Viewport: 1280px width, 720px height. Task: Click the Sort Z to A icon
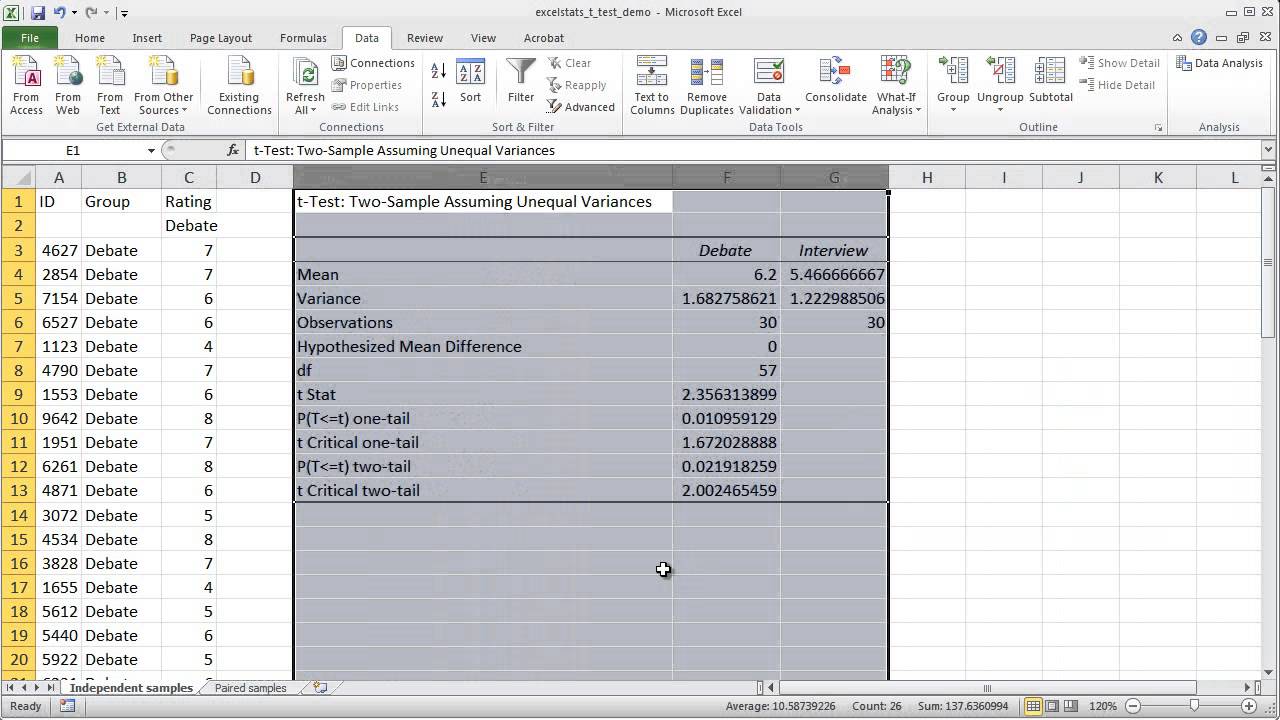[x=438, y=99]
